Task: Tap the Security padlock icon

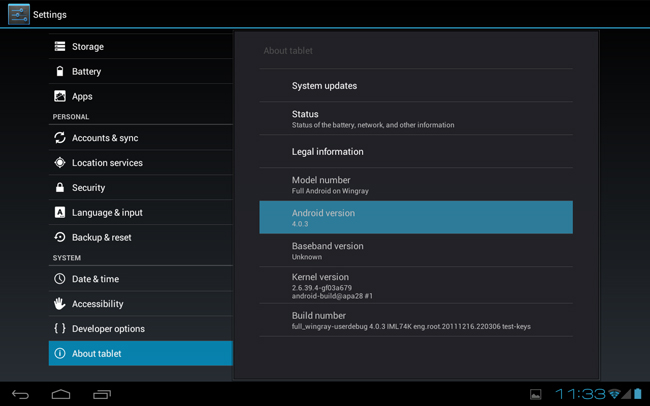Action: tap(60, 188)
